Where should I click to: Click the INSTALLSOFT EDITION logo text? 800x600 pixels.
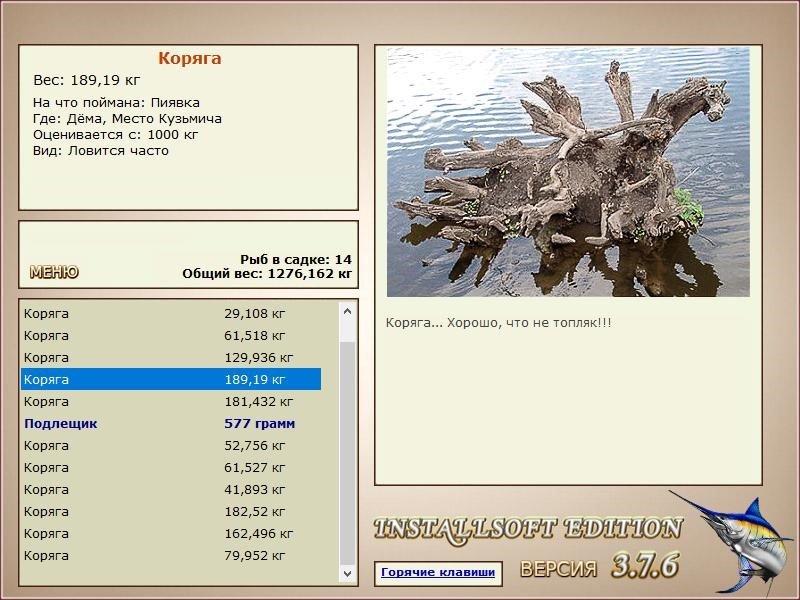click(528, 529)
